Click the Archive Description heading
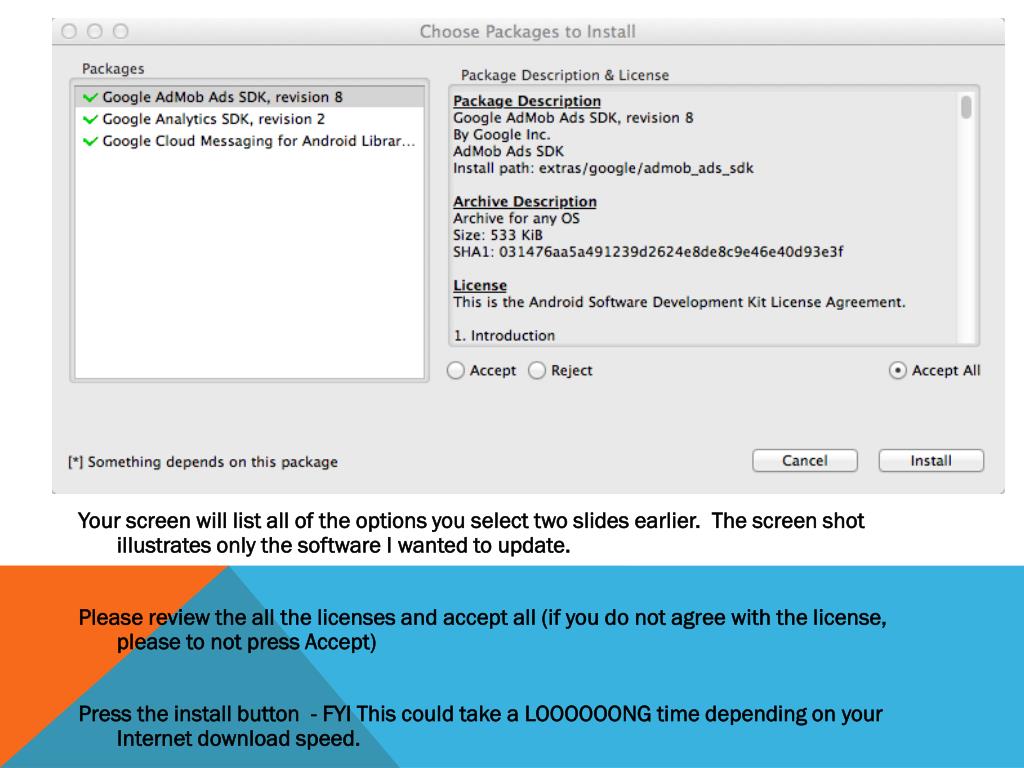This screenshot has width=1024, height=768. tap(524, 201)
